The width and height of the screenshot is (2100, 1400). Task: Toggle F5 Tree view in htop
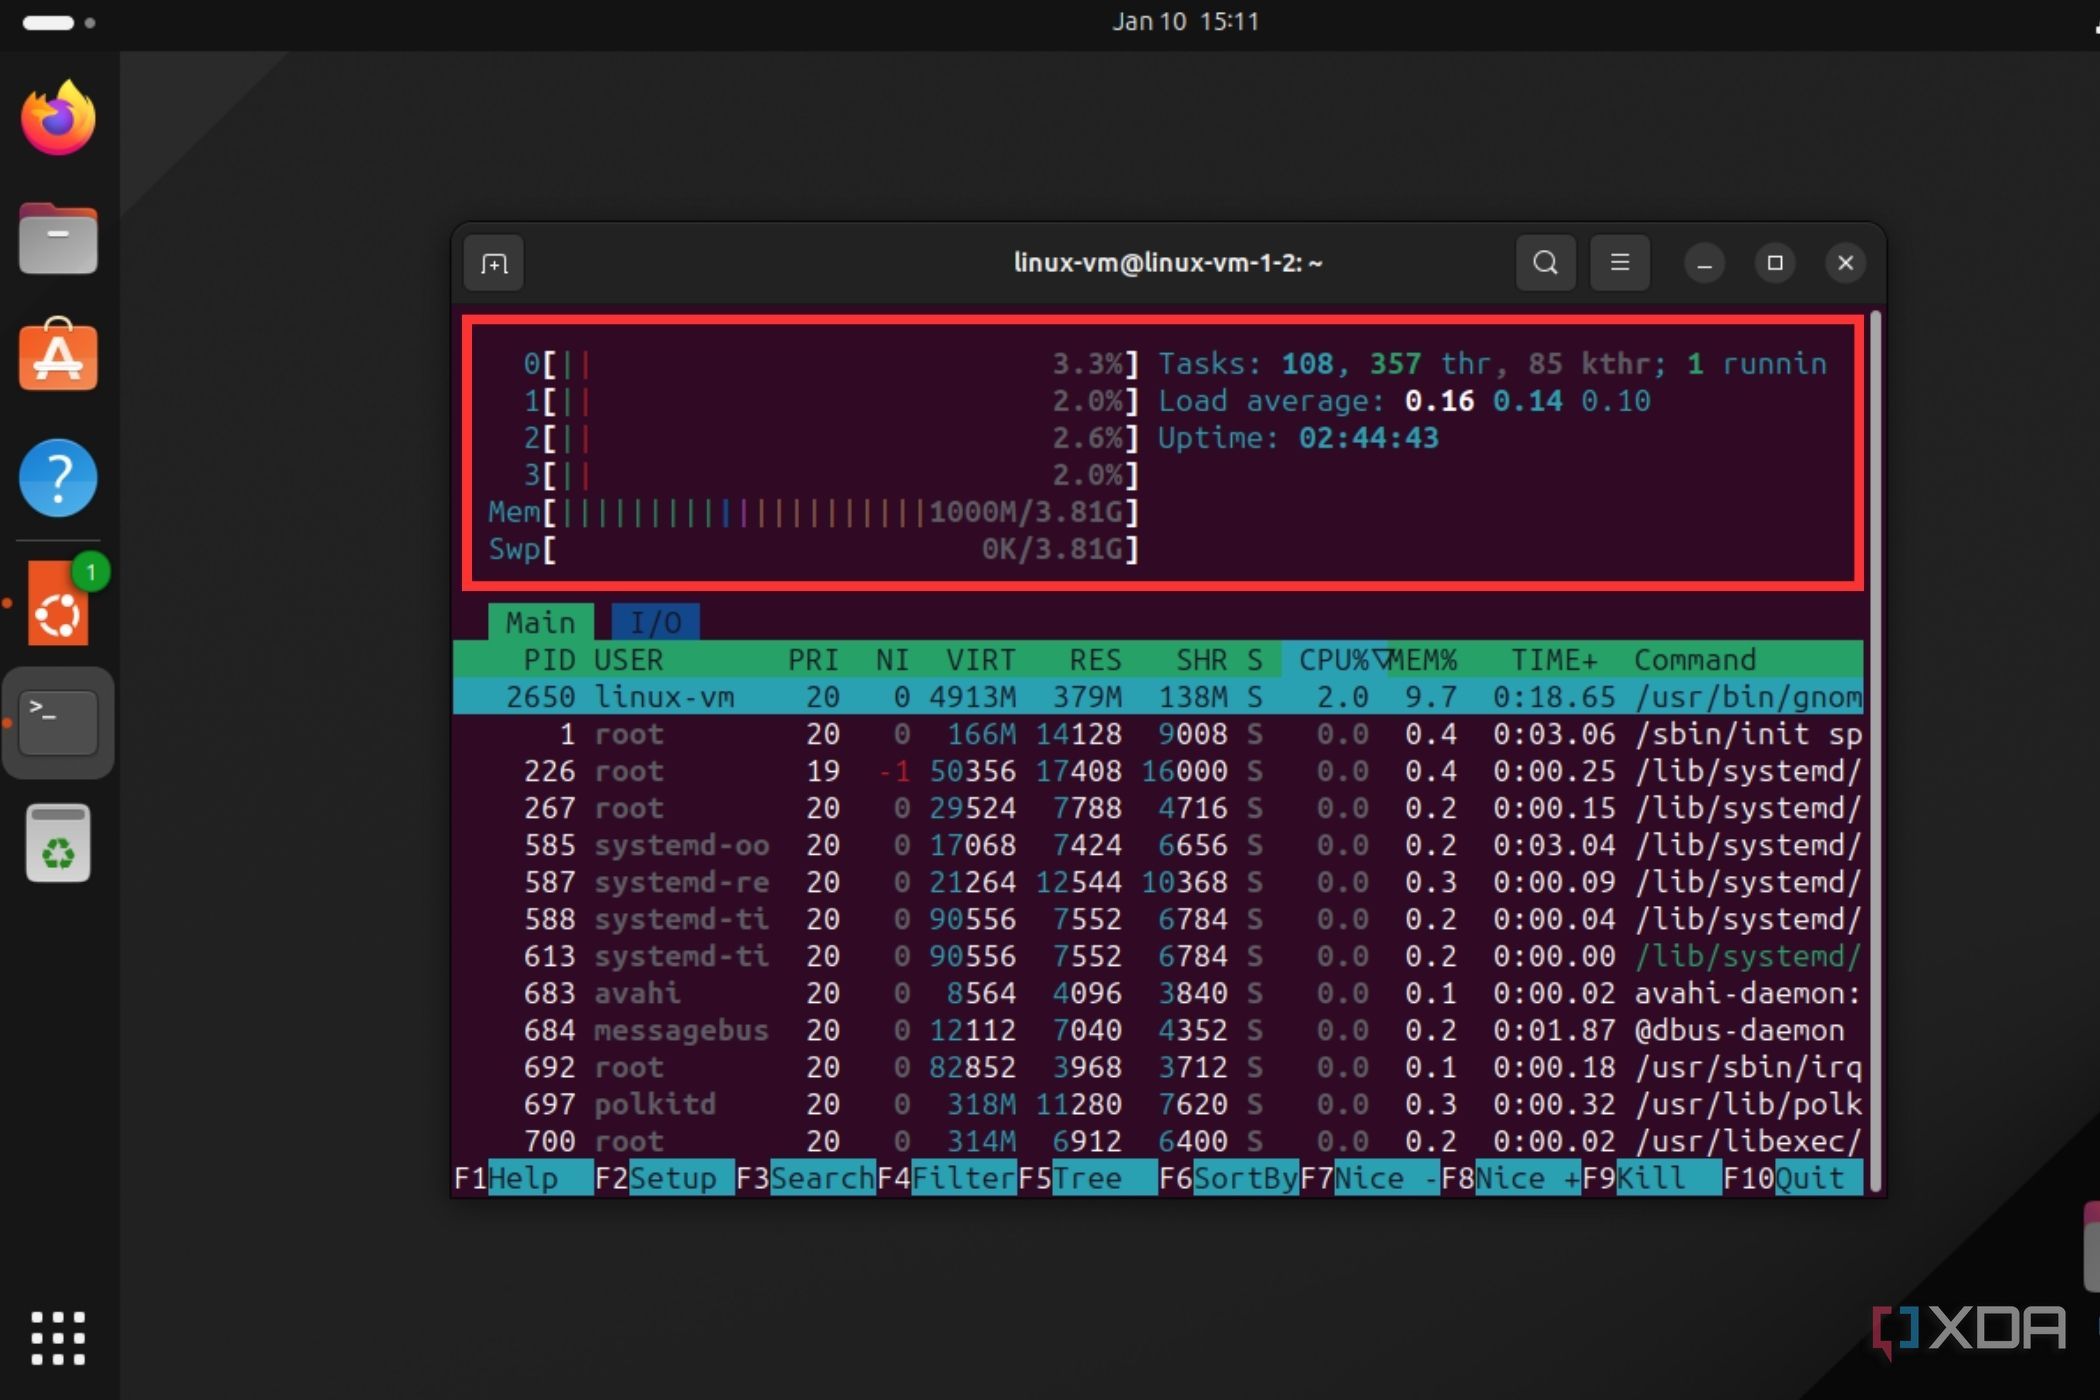1087,1178
